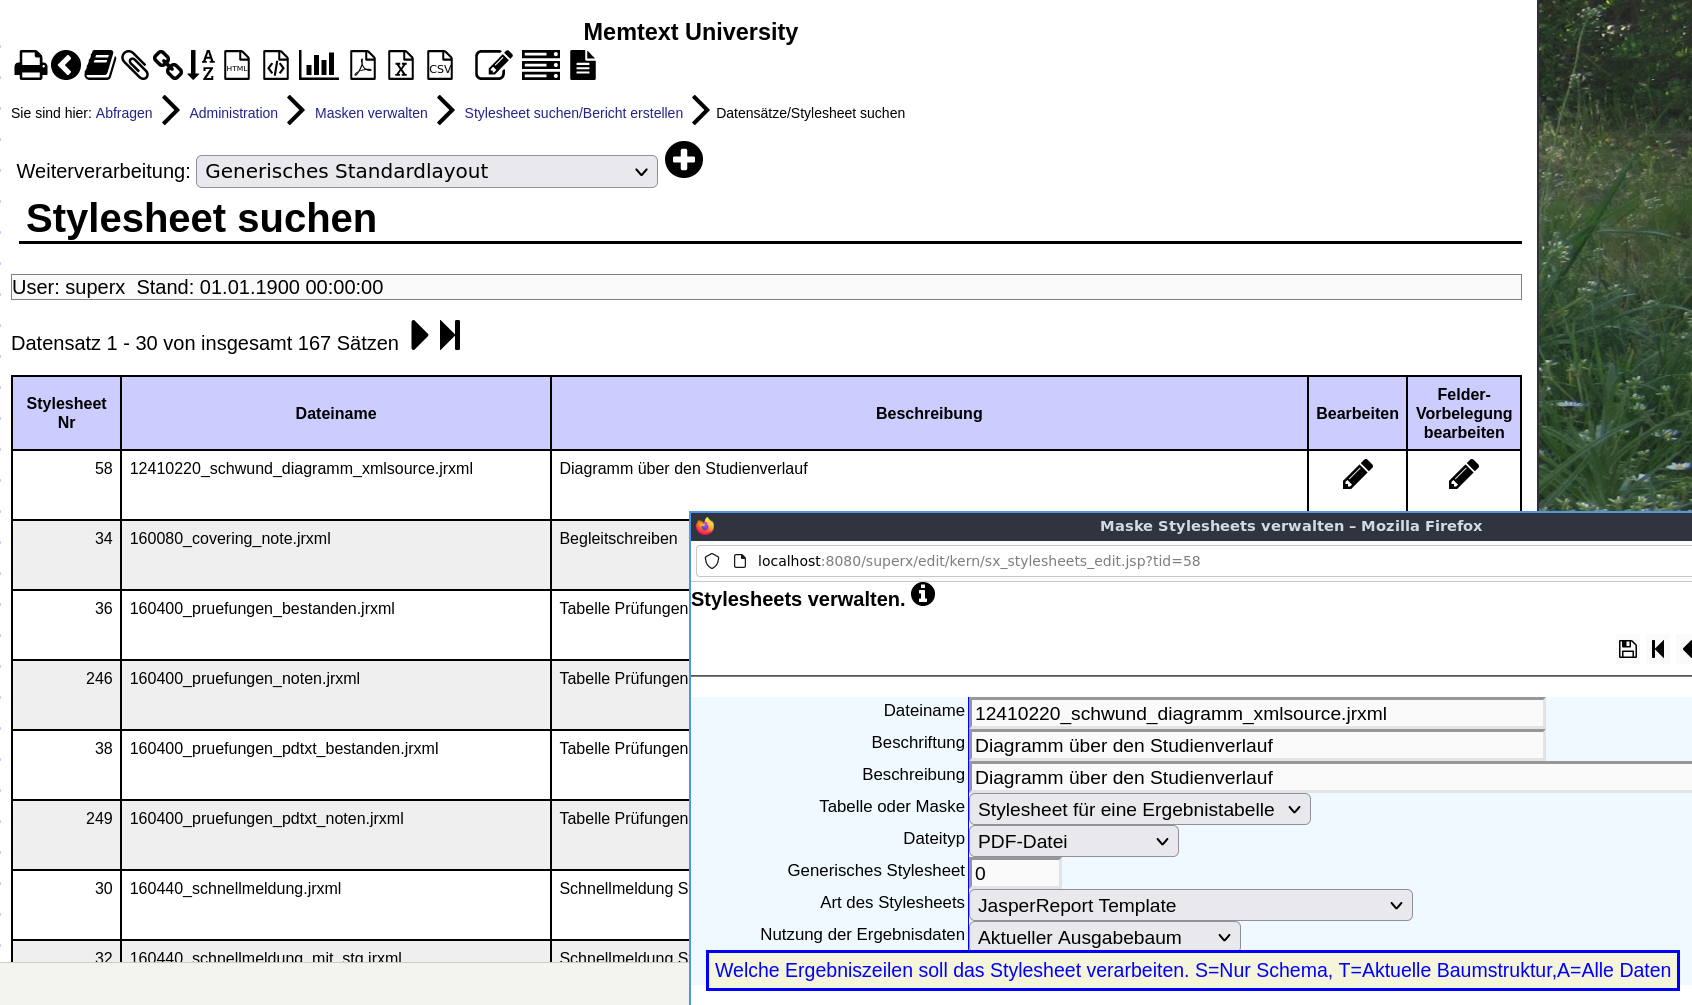Viewport: 1692px width, 1005px height.
Task: Open Stylesheet suchen/Bericht erstellen breadcrumb
Action: pos(574,113)
